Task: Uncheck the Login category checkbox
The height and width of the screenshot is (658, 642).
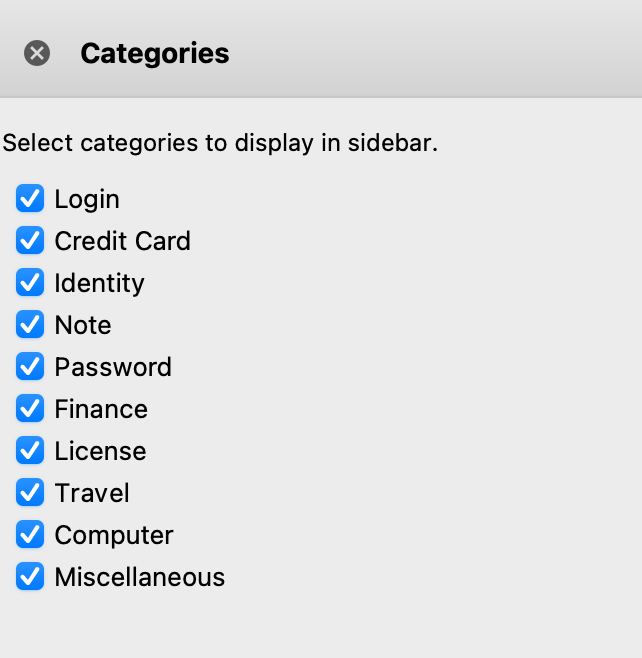Action: point(30,198)
